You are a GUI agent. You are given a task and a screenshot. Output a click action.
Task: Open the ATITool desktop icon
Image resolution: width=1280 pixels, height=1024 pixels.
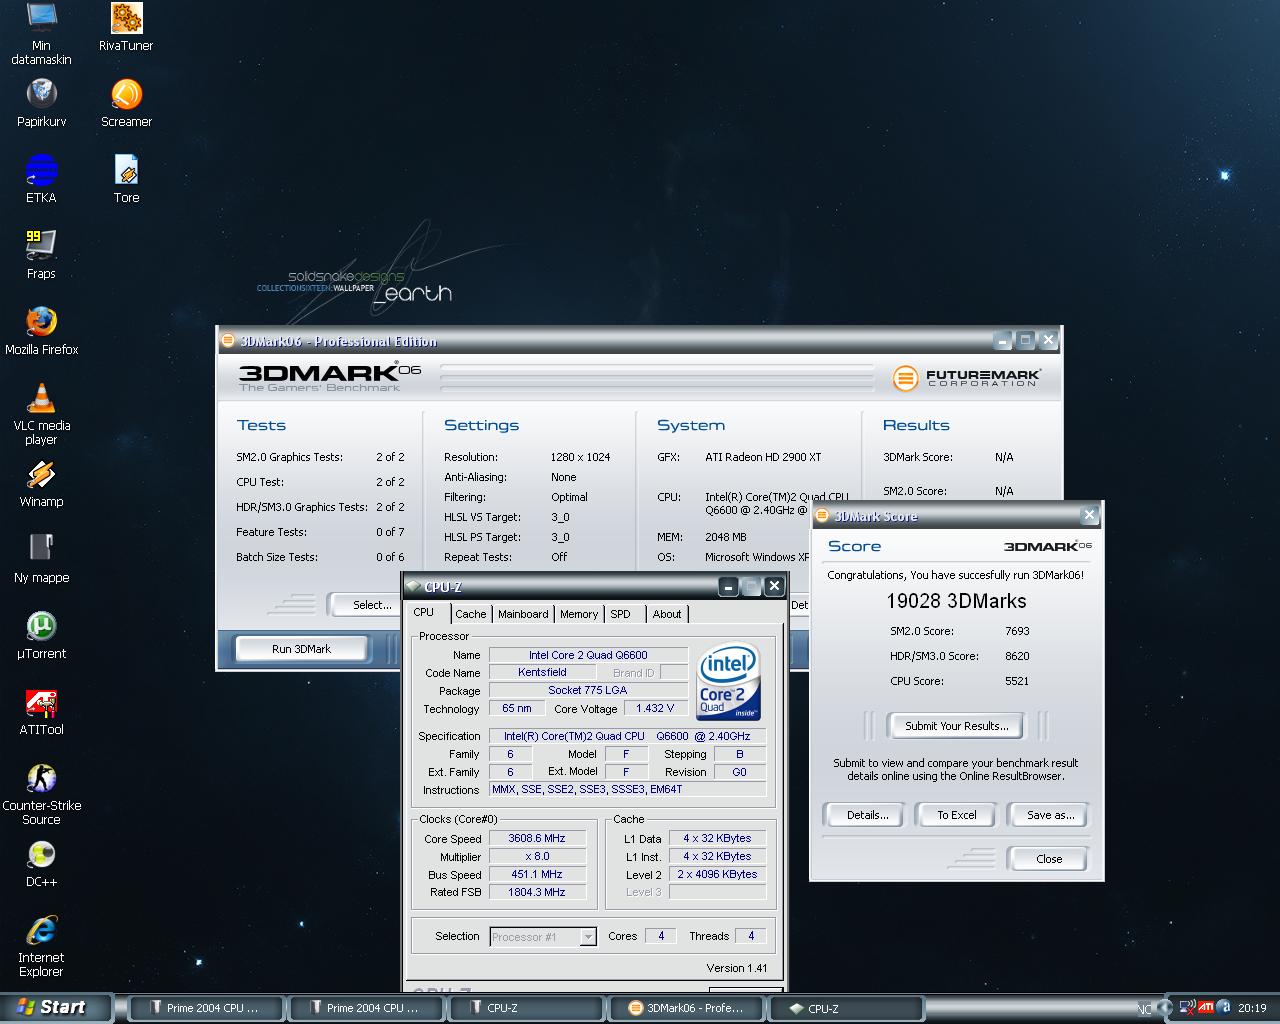pyautogui.click(x=41, y=711)
